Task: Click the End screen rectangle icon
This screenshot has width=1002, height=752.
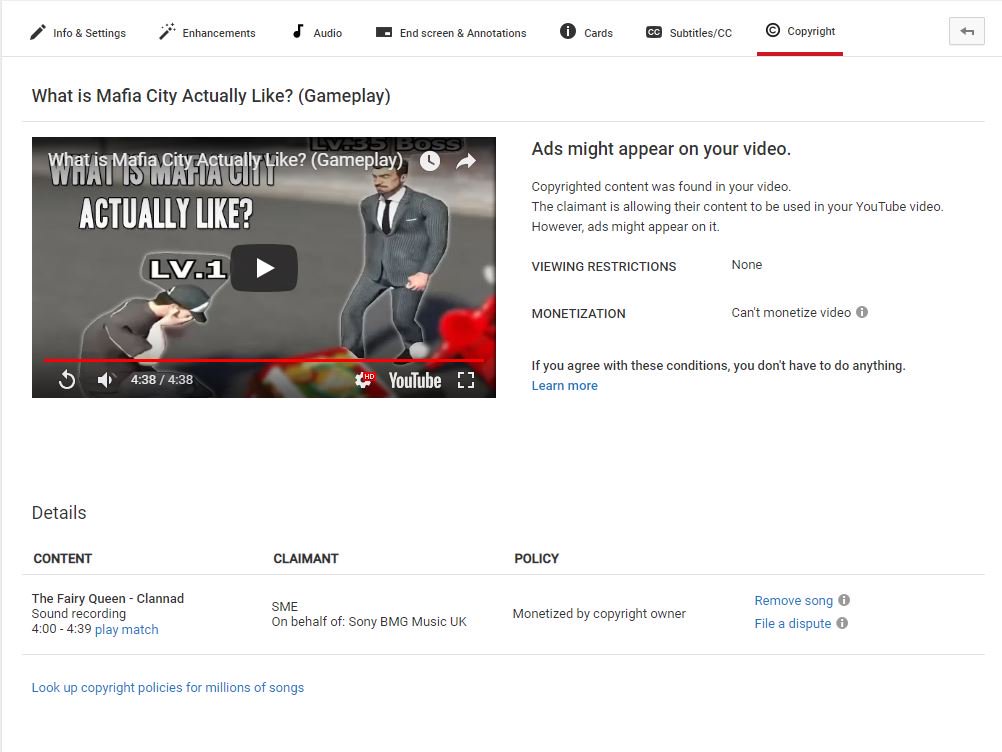Action: tap(383, 32)
